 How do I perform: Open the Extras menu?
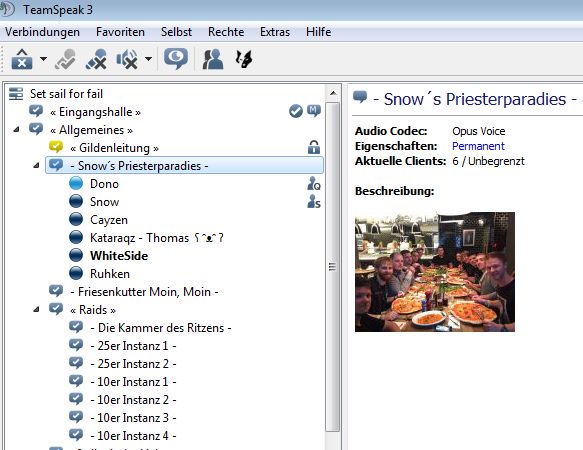pos(275,32)
